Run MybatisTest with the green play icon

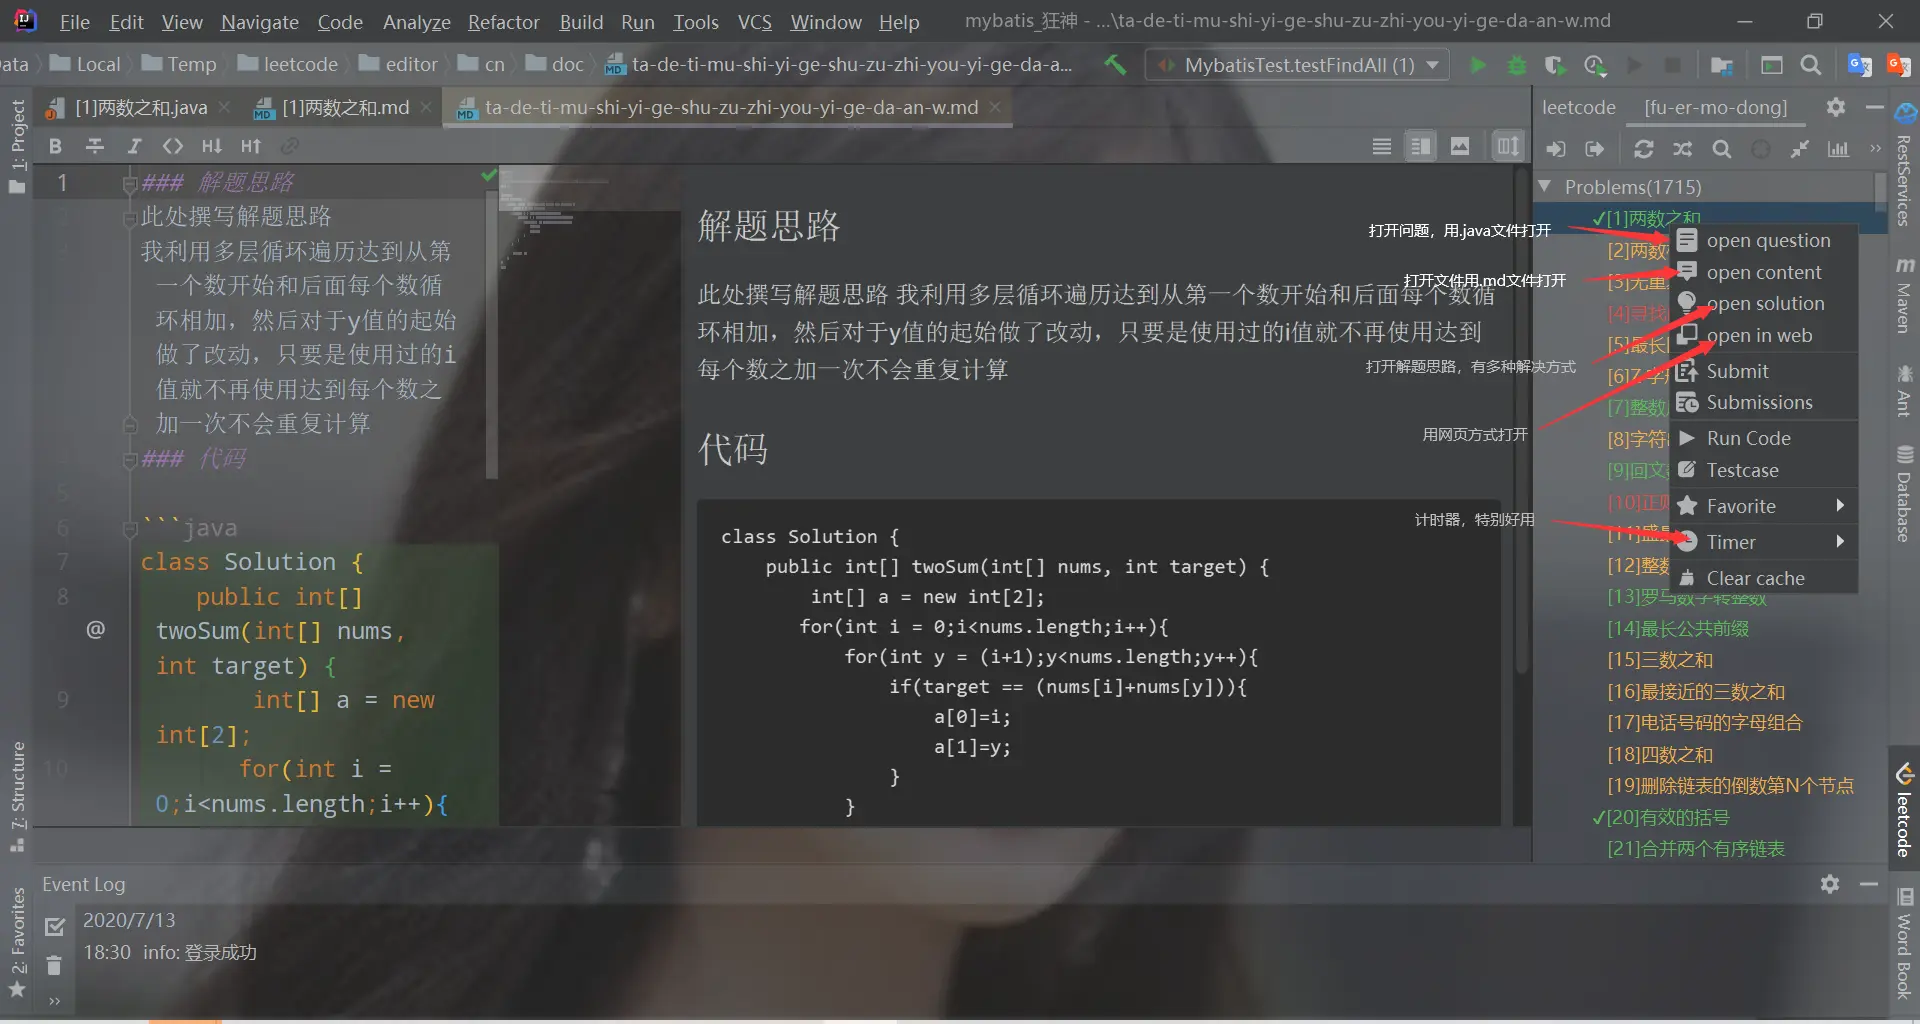pos(1477,65)
